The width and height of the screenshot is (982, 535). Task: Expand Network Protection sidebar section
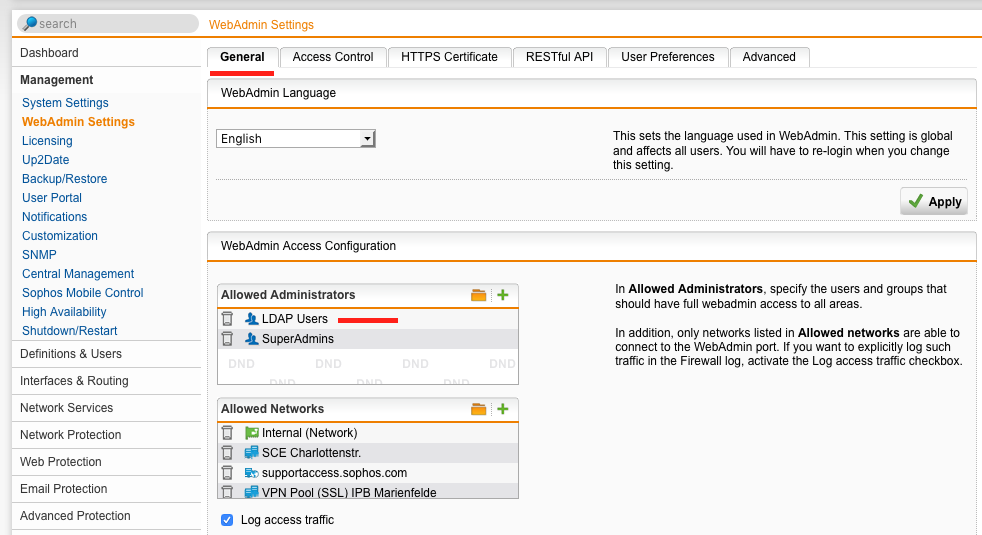click(71, 435)
